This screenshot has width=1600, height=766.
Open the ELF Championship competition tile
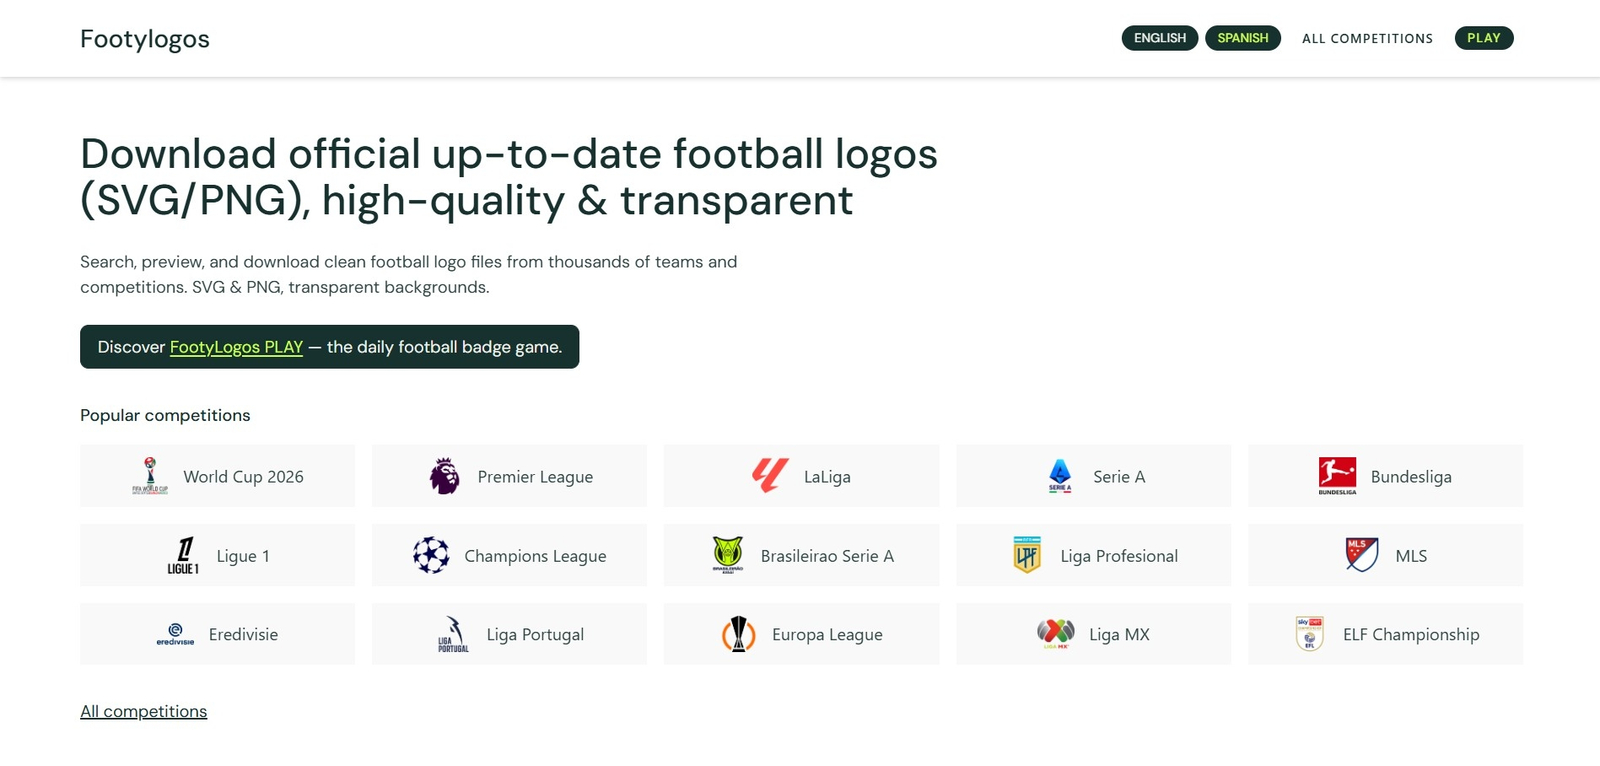[1385, 634]
